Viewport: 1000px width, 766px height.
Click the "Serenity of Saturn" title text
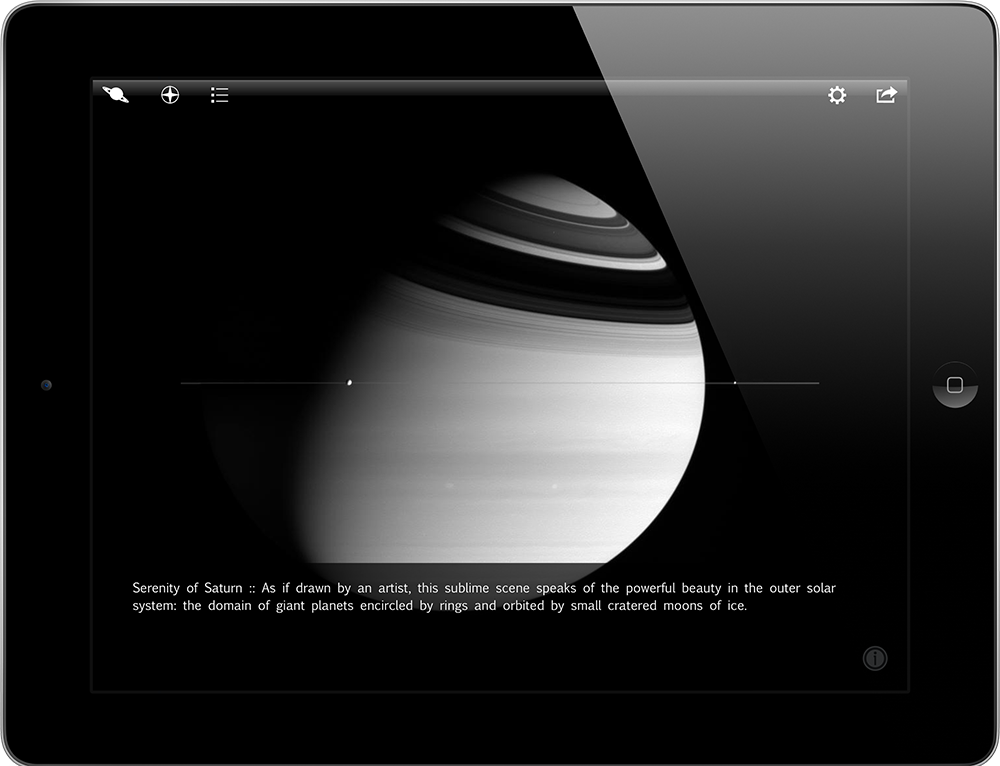pyautogui.click(x=187, y=588)
